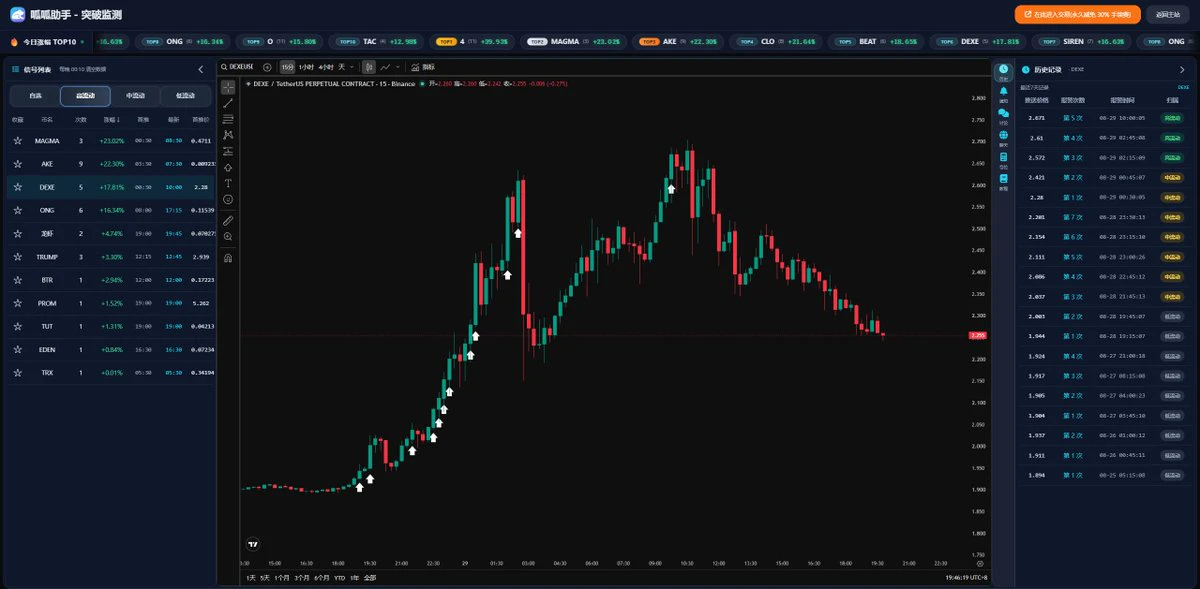Screen dimensions: 1200x589
Task: Select the Fibonacci lines tool
Action: click(228, 119)
